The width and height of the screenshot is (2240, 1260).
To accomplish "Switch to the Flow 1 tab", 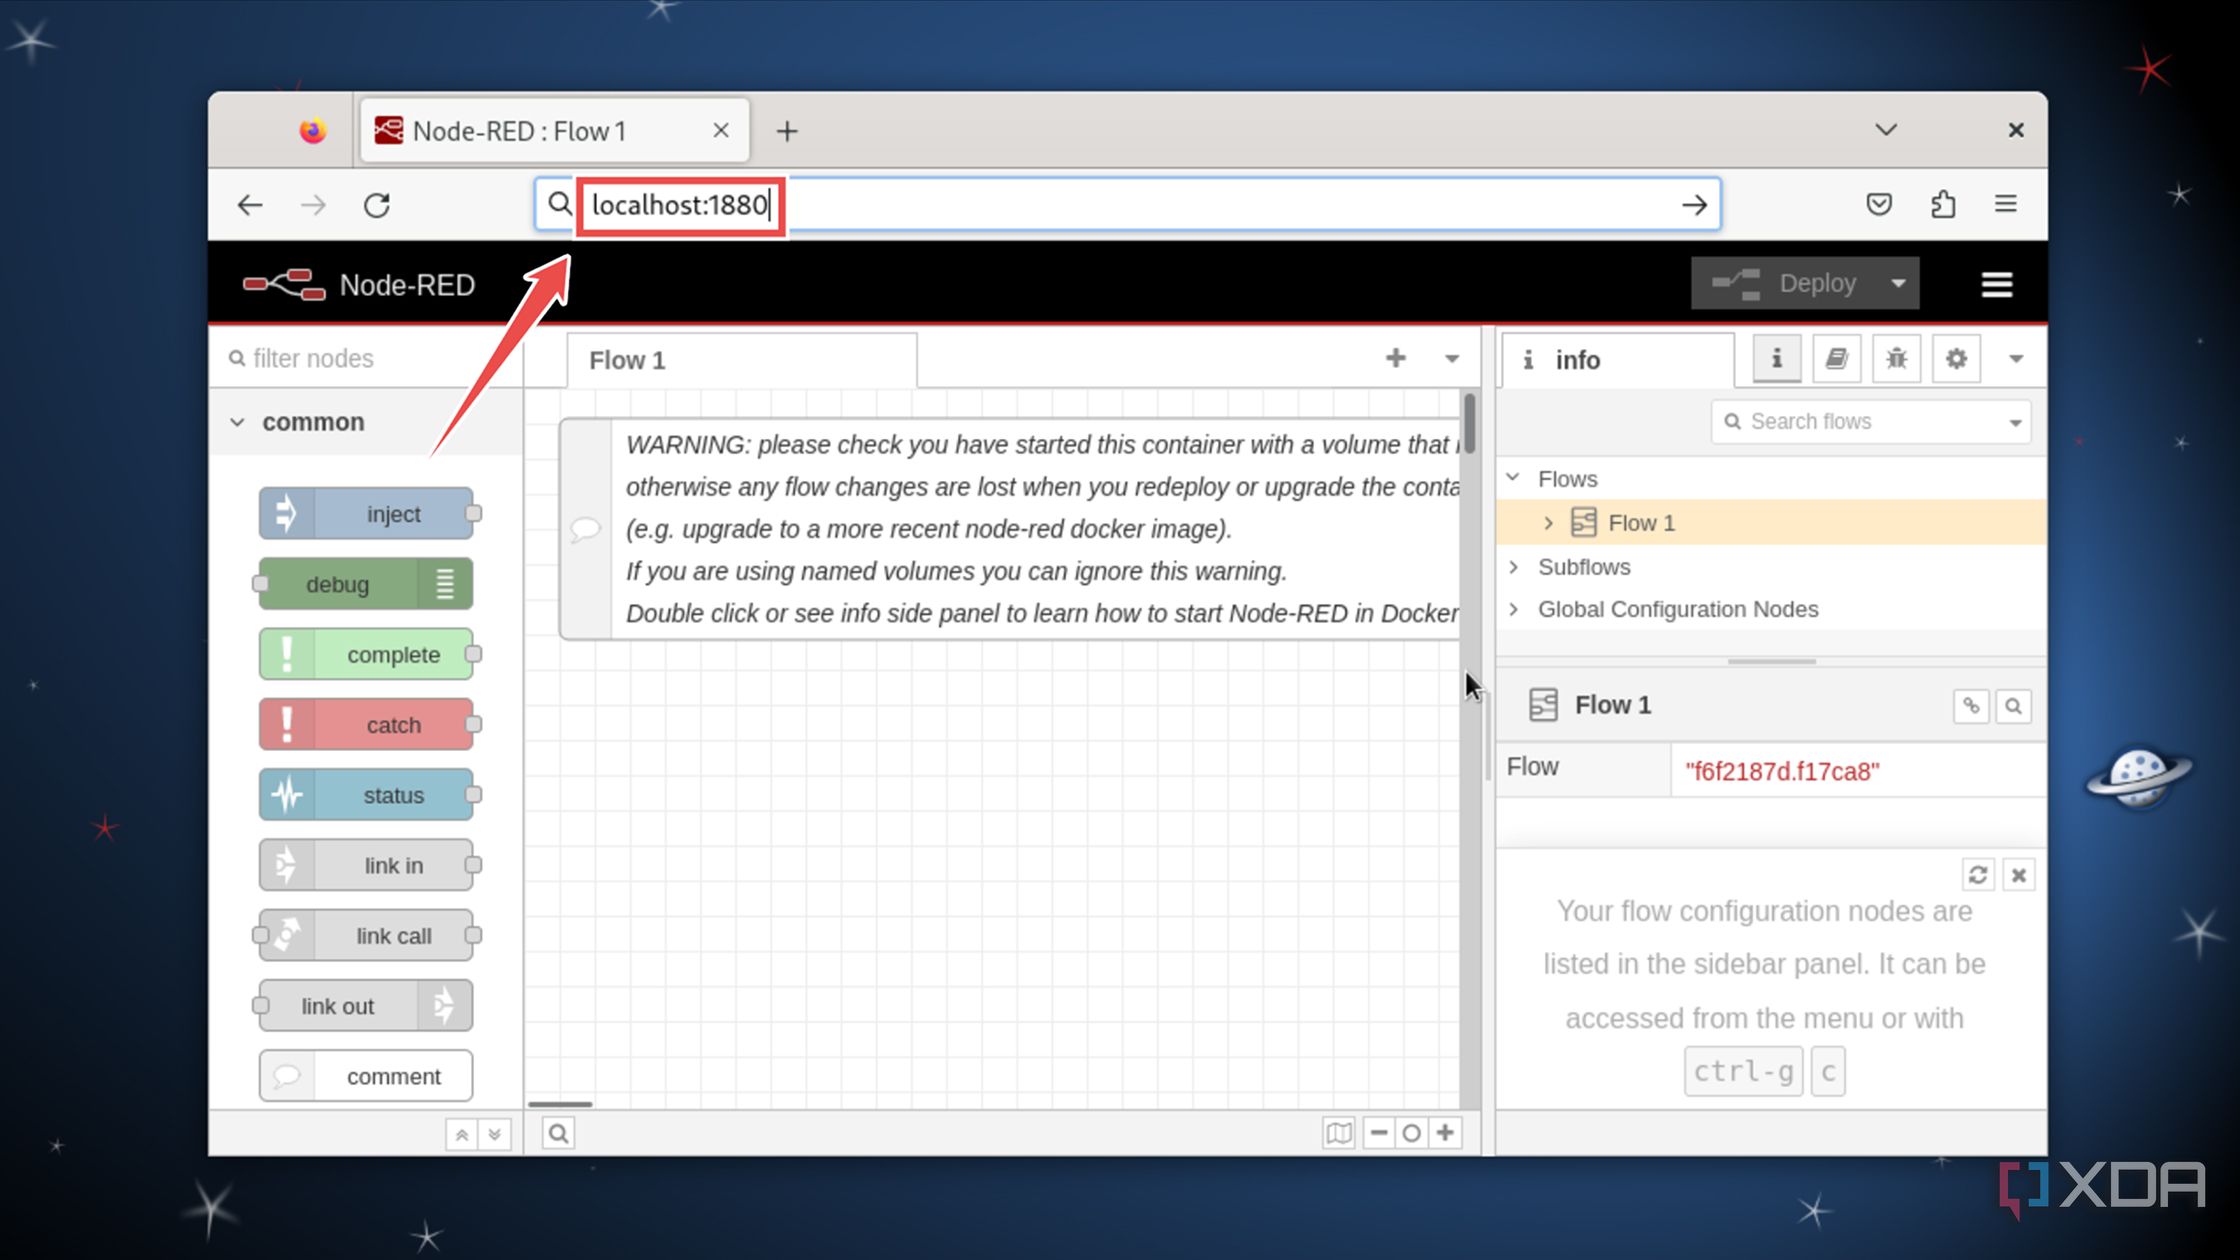I will pyautogui.click(x=626, y=360).
